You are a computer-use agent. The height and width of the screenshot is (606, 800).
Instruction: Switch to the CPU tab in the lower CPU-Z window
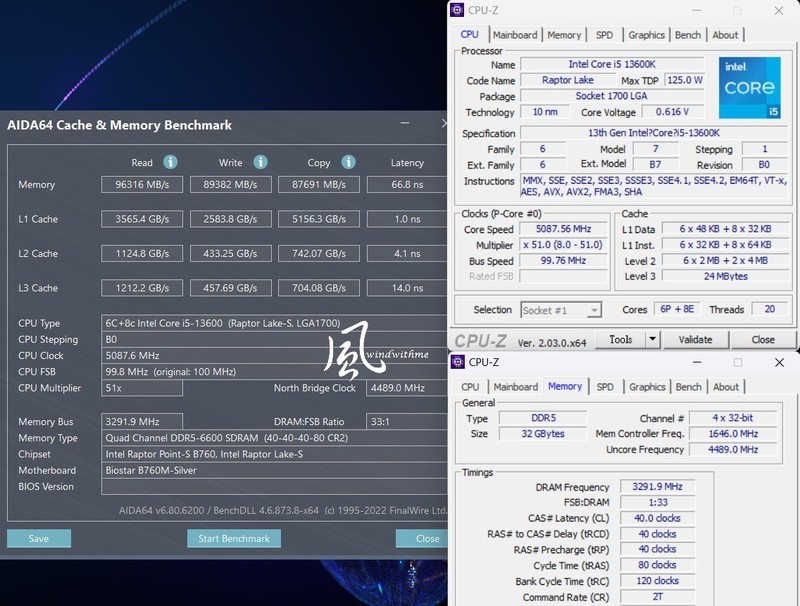(469, 387)
